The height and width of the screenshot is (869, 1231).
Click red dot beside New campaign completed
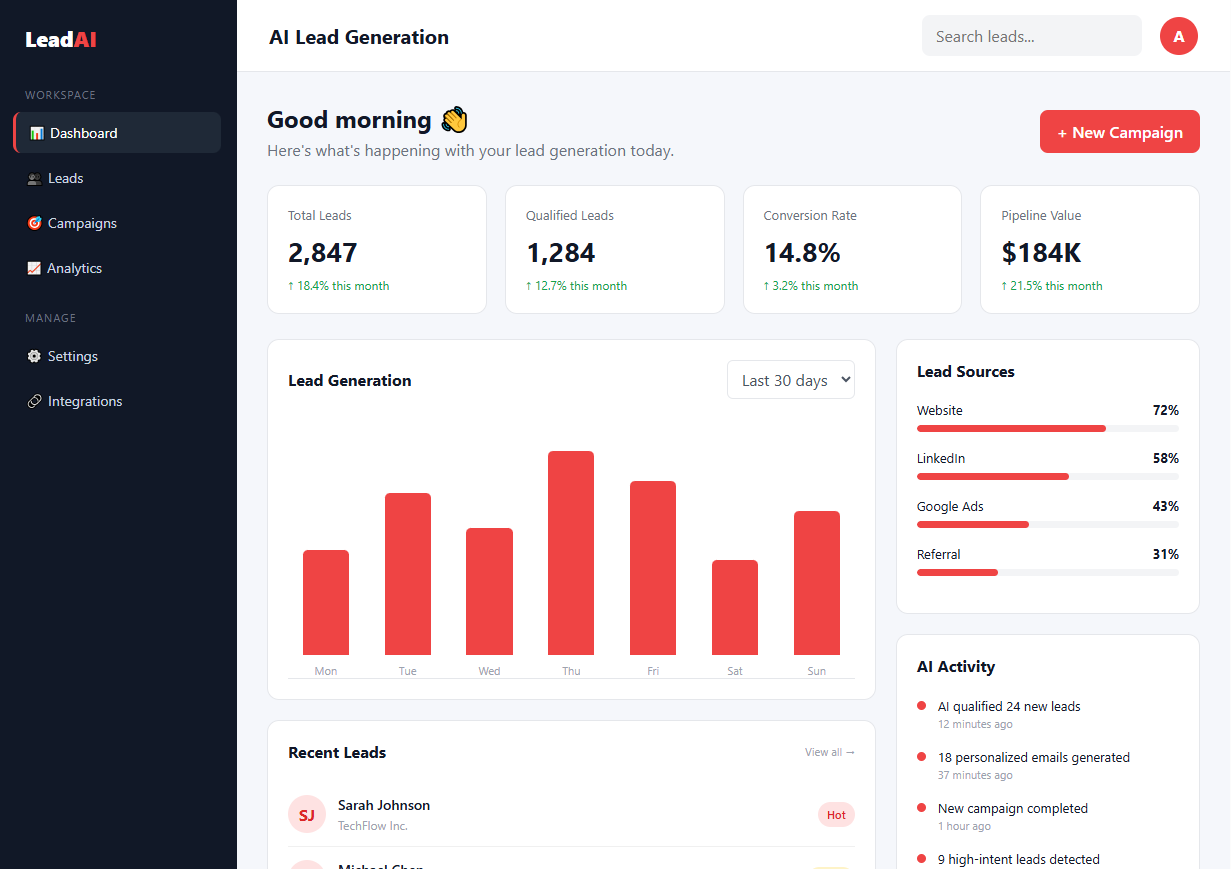point(921,808)
